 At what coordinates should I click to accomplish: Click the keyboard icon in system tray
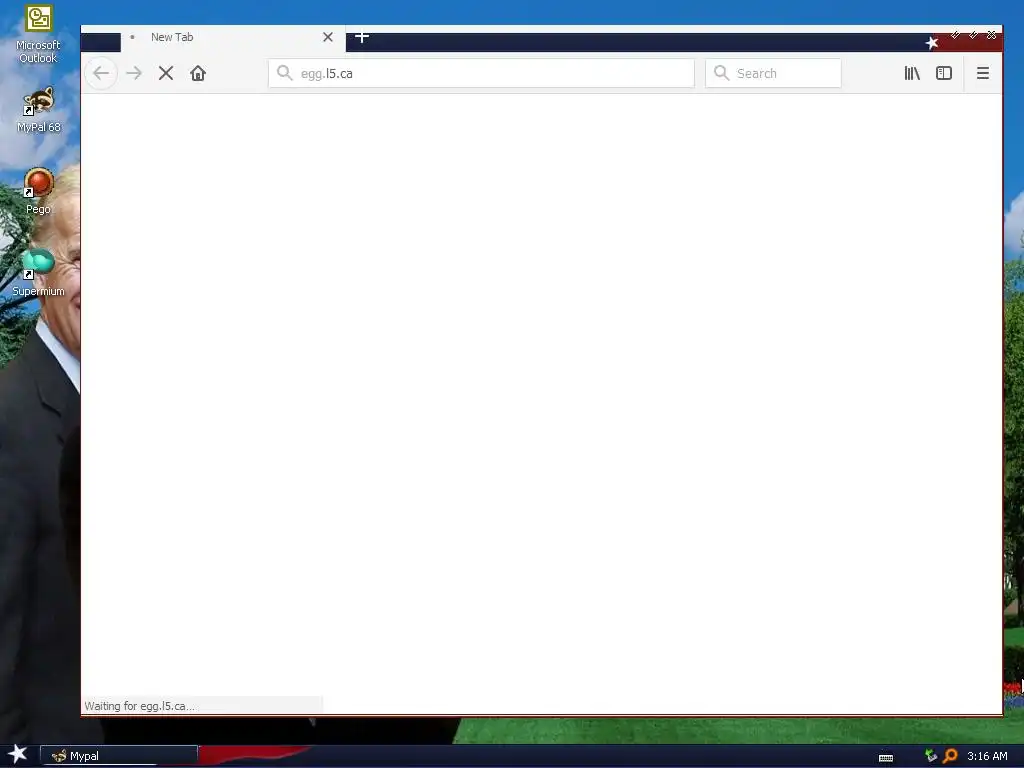coord(886,758)
